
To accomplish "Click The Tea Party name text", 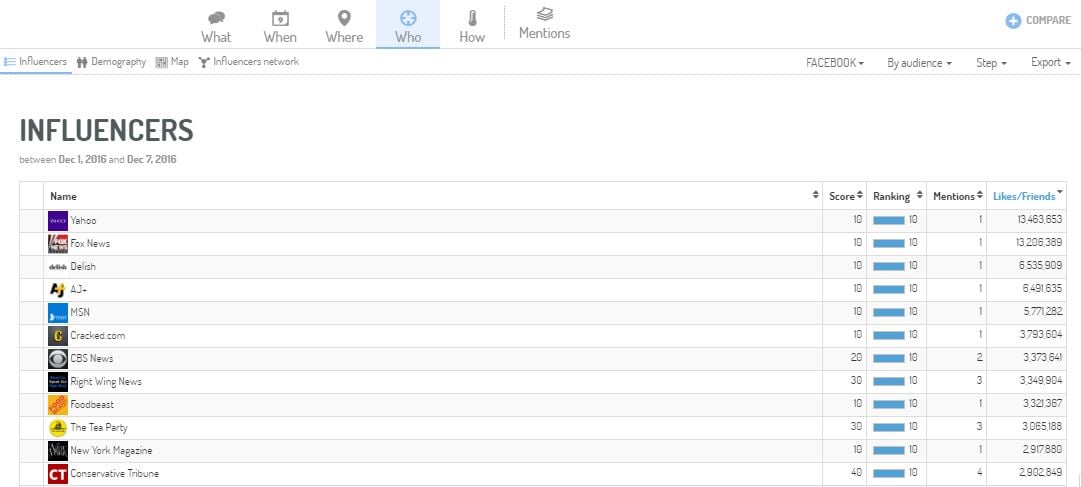I will [99, 428].
